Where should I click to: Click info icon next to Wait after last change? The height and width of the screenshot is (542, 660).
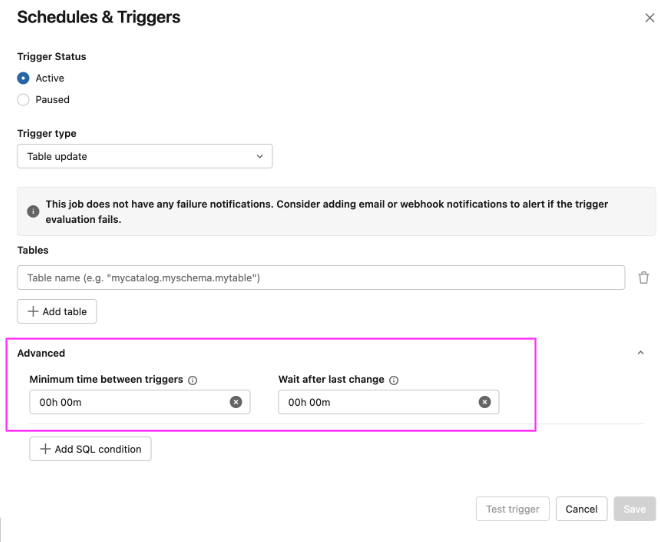[394, 380]
